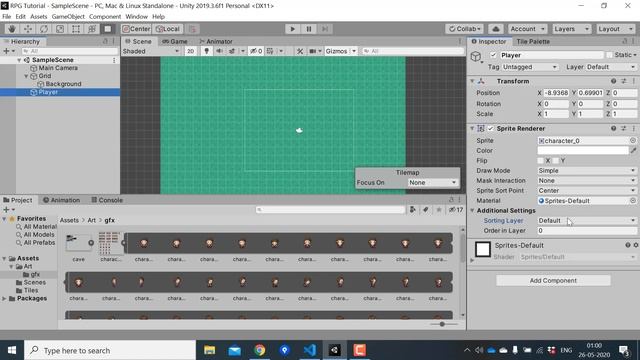Screen dimensions: 640x360
Task: Open the Account dropdown
Action: click(527, 29)
